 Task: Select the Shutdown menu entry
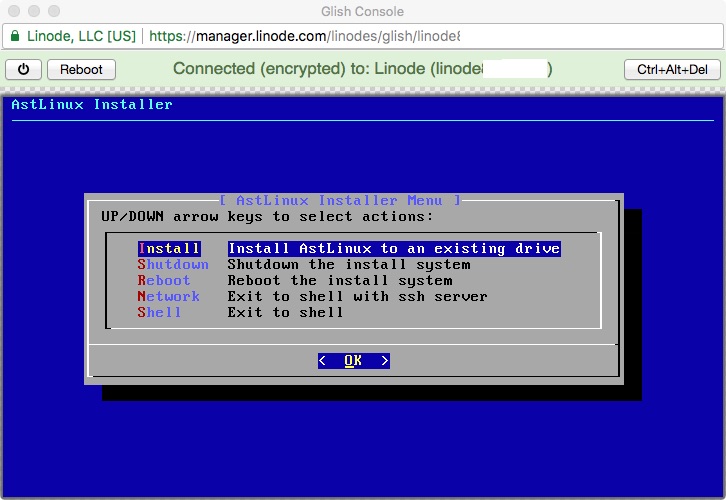[173, 264]
